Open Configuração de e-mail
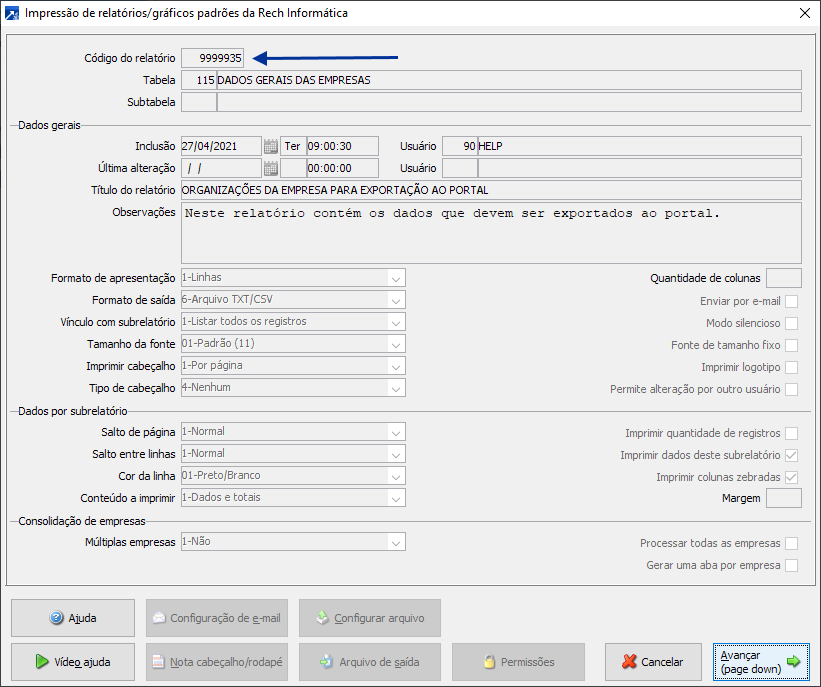 click(x=217, y=618)
